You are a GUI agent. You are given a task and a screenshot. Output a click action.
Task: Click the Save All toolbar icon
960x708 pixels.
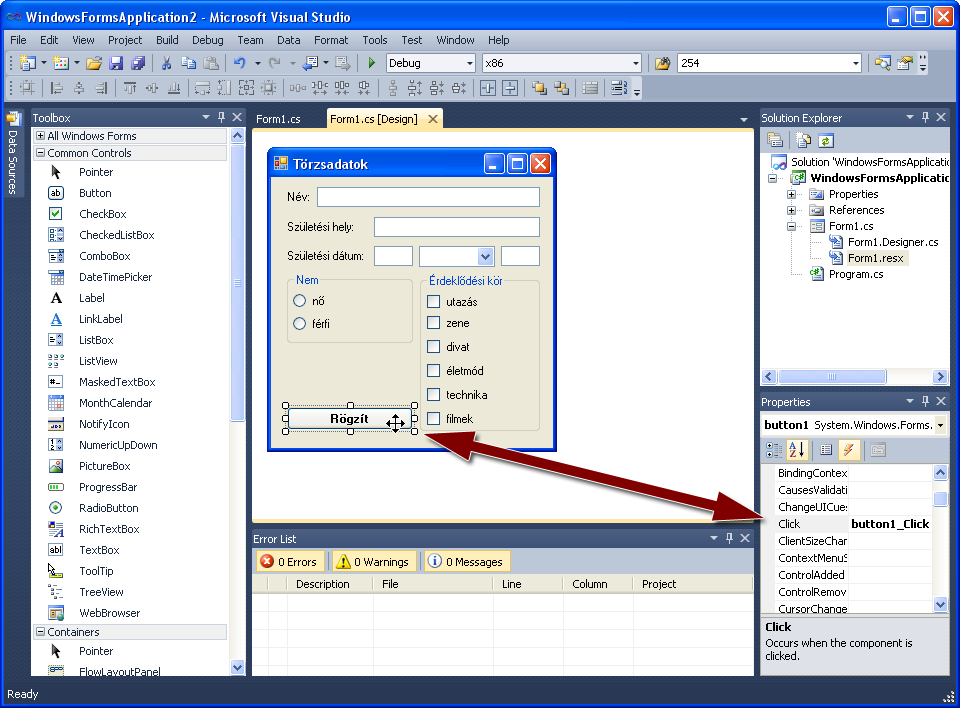[x=138, y=63]
